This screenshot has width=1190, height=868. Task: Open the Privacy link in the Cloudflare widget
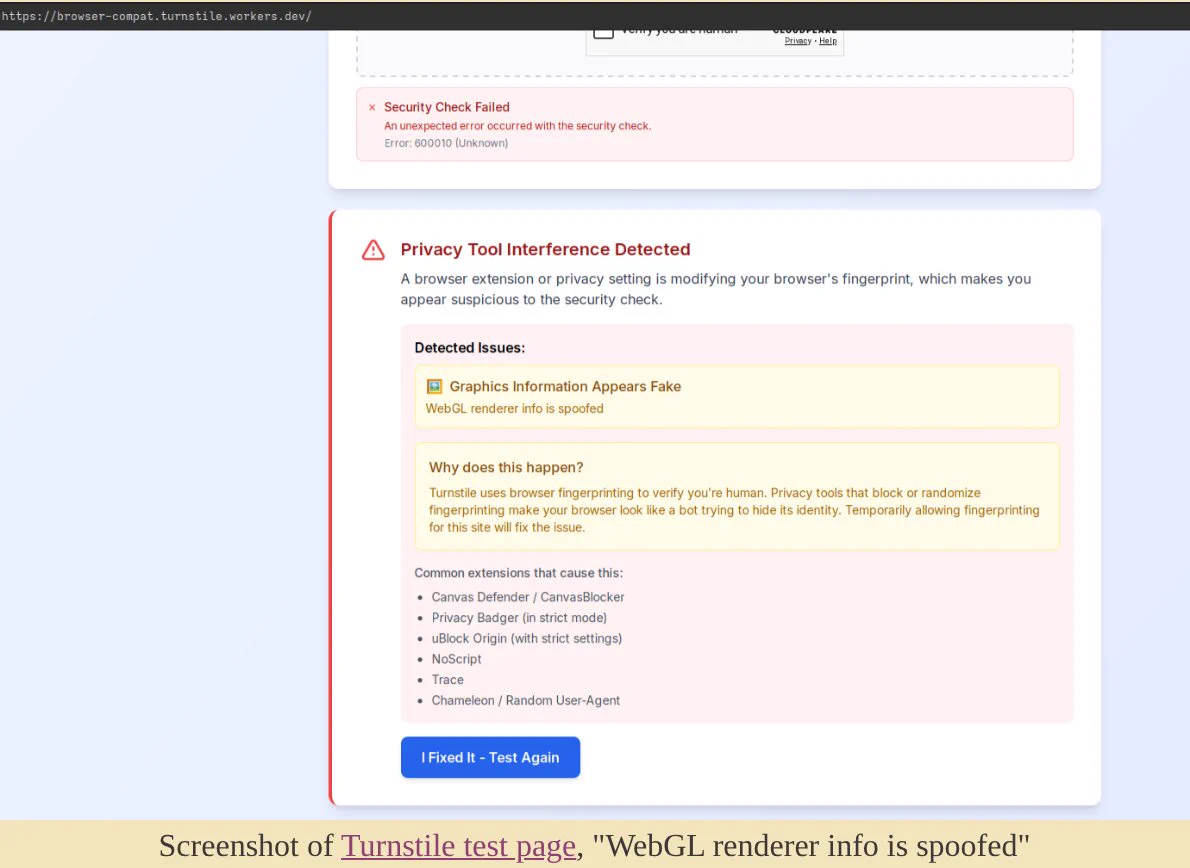point(798,41)
